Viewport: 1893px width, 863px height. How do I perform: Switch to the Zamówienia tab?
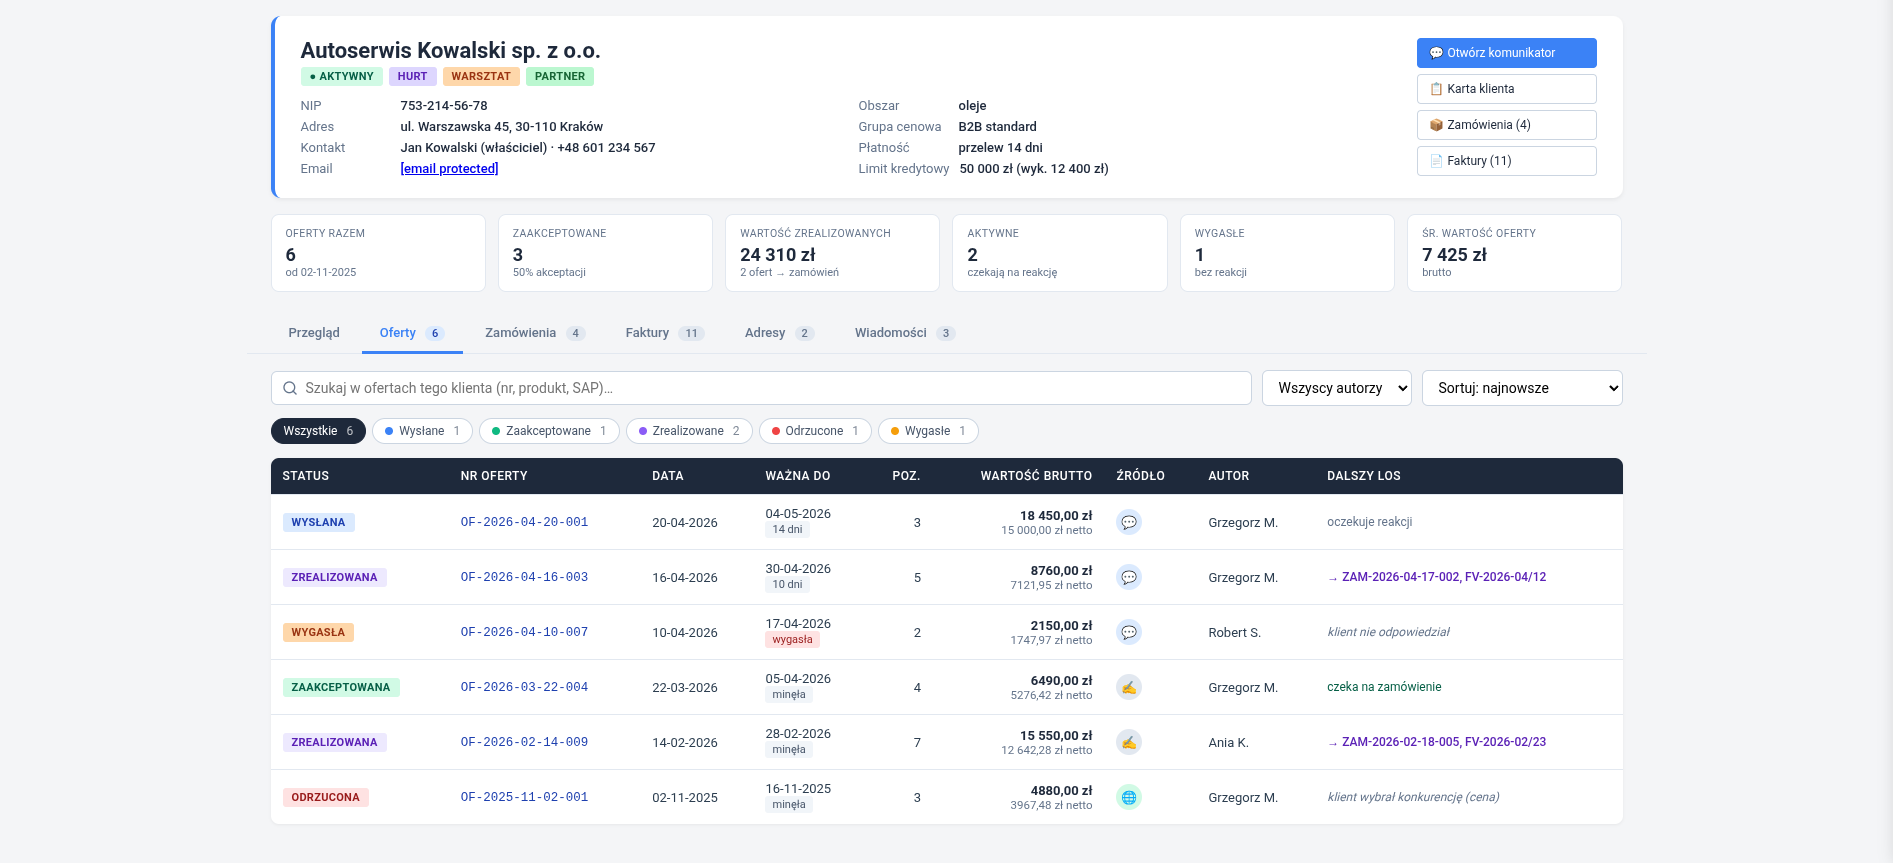535,333
